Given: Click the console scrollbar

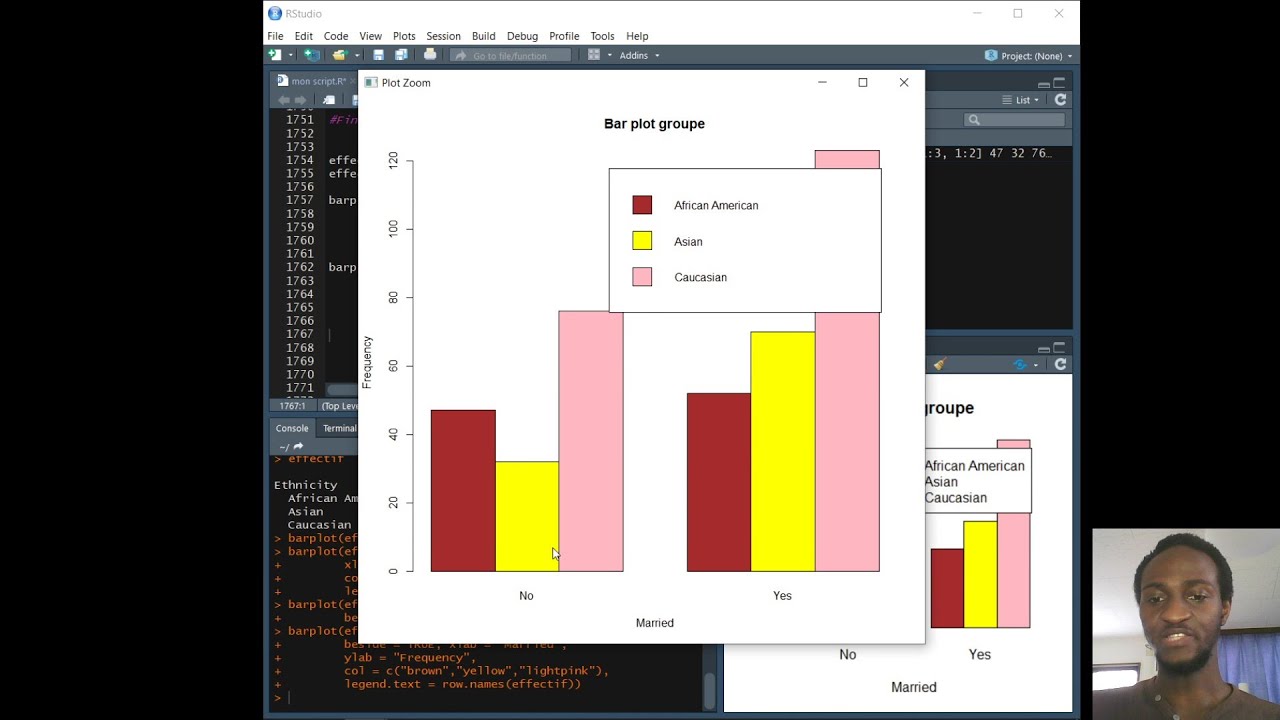Looking at the screenshot, I should pyautogui.click(x=709, y=689).
